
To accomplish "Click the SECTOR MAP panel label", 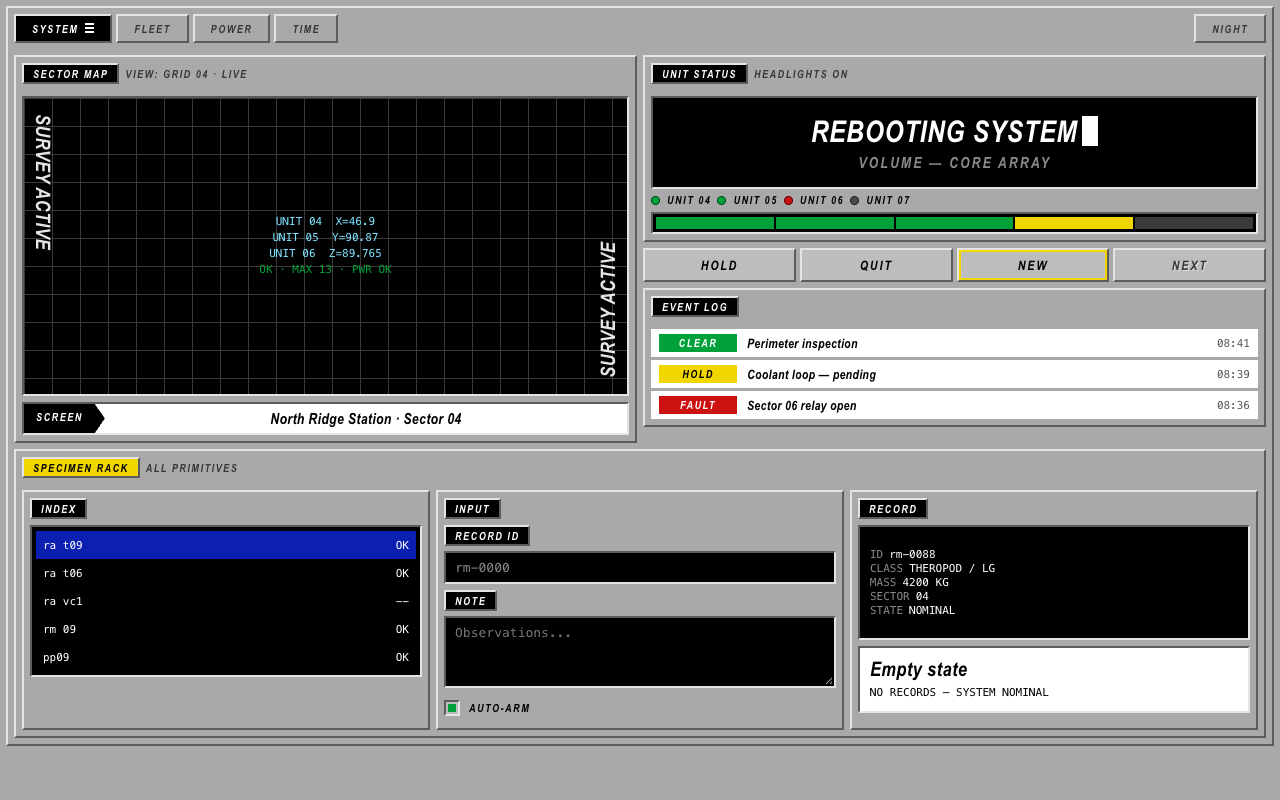I will (x=70, y=74).
